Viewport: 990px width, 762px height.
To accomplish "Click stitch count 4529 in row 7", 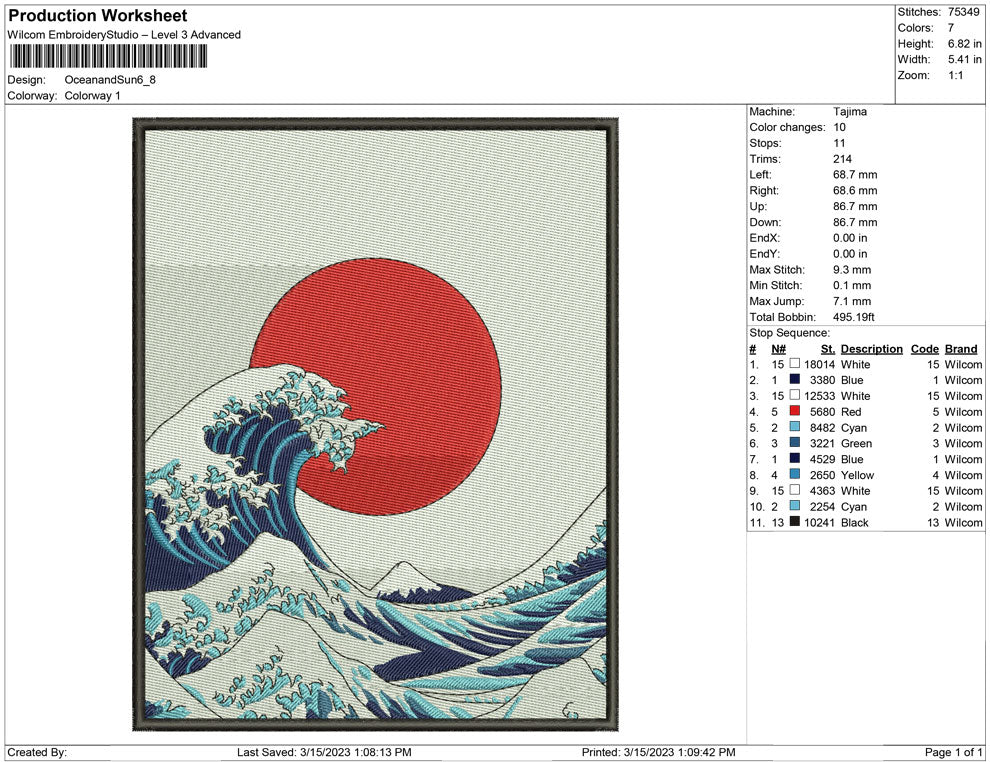I will tap(823, 459).
